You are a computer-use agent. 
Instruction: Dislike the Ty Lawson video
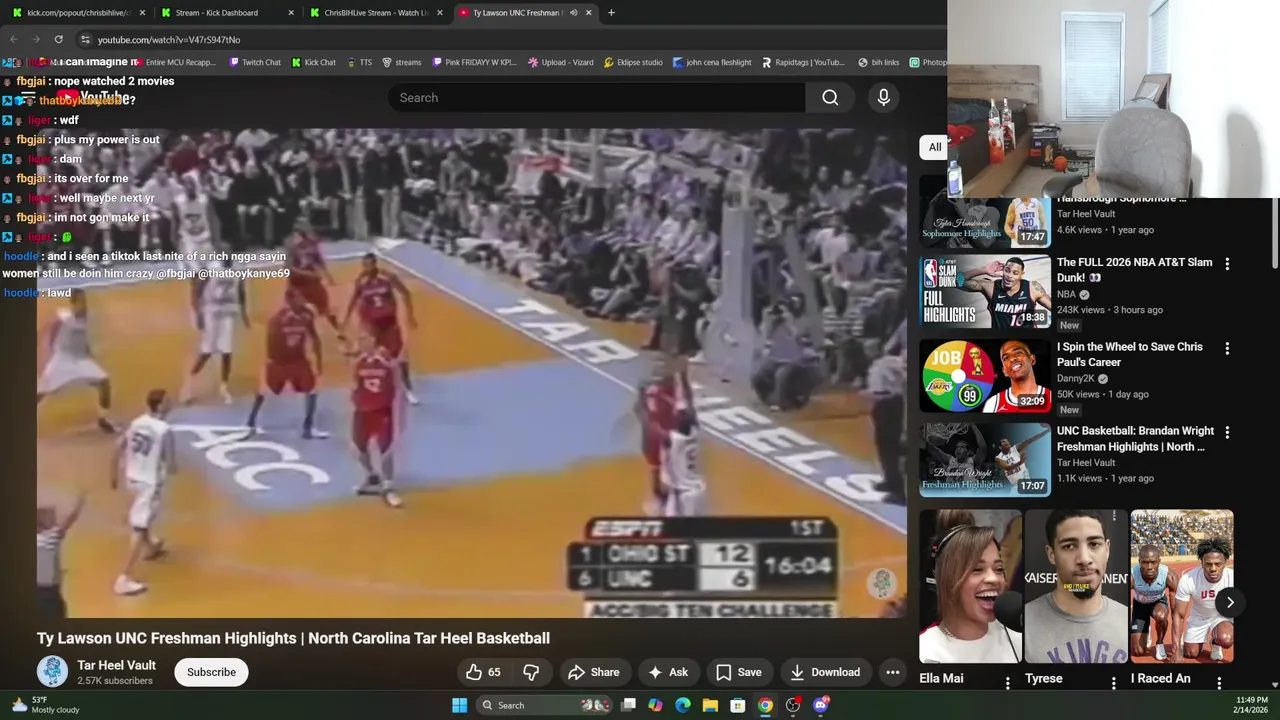pyautogui.click(x=531, y=672)
